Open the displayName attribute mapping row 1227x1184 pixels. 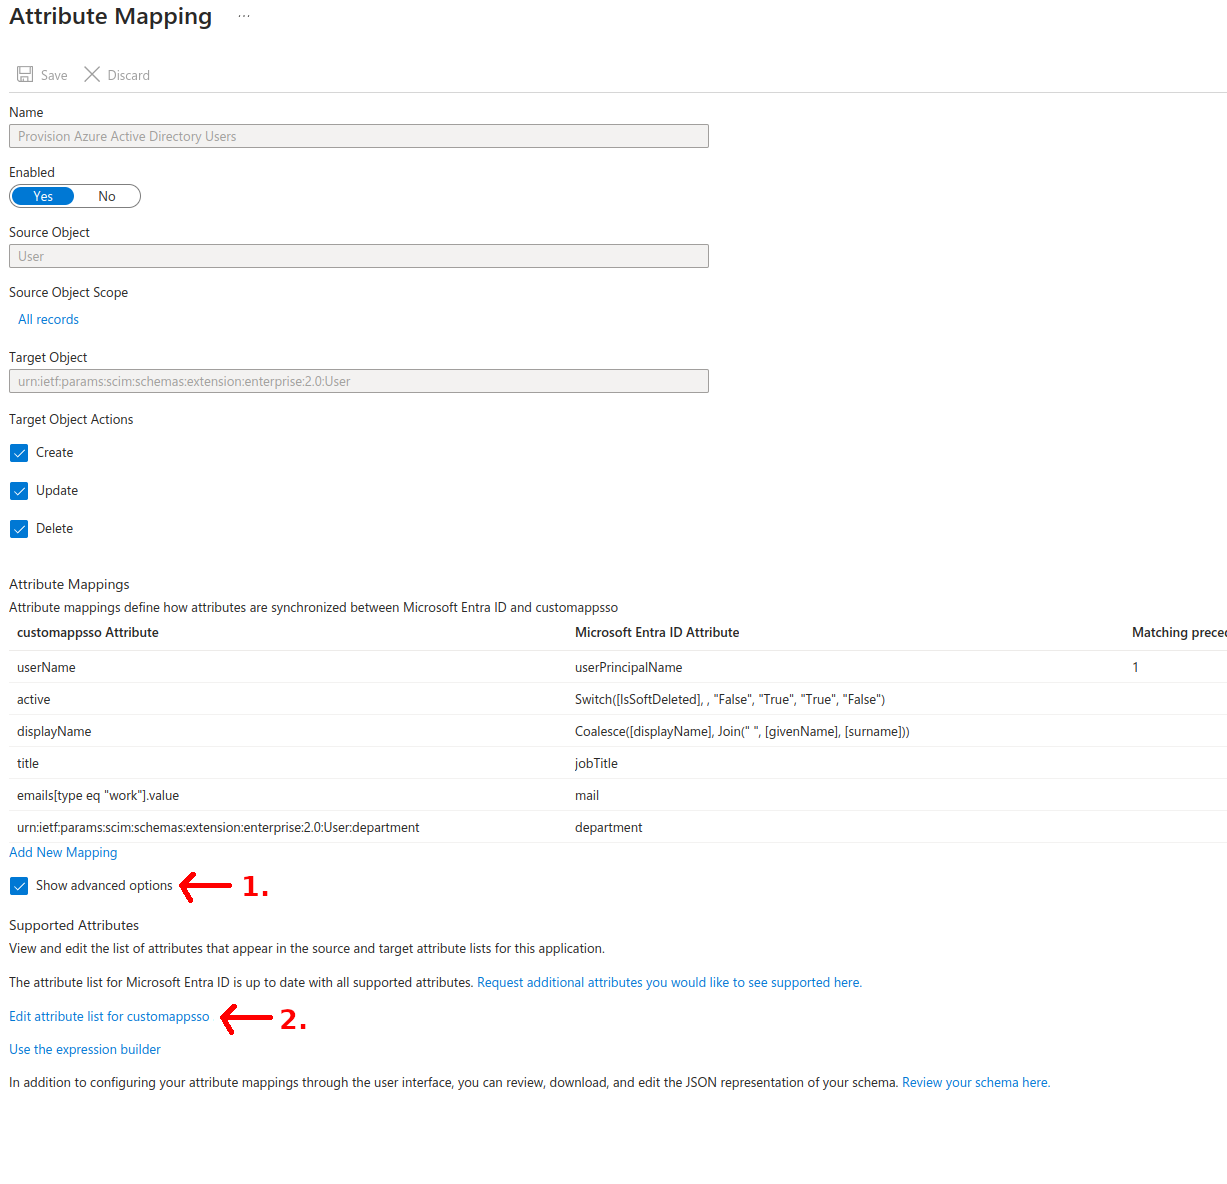point(54,731)
